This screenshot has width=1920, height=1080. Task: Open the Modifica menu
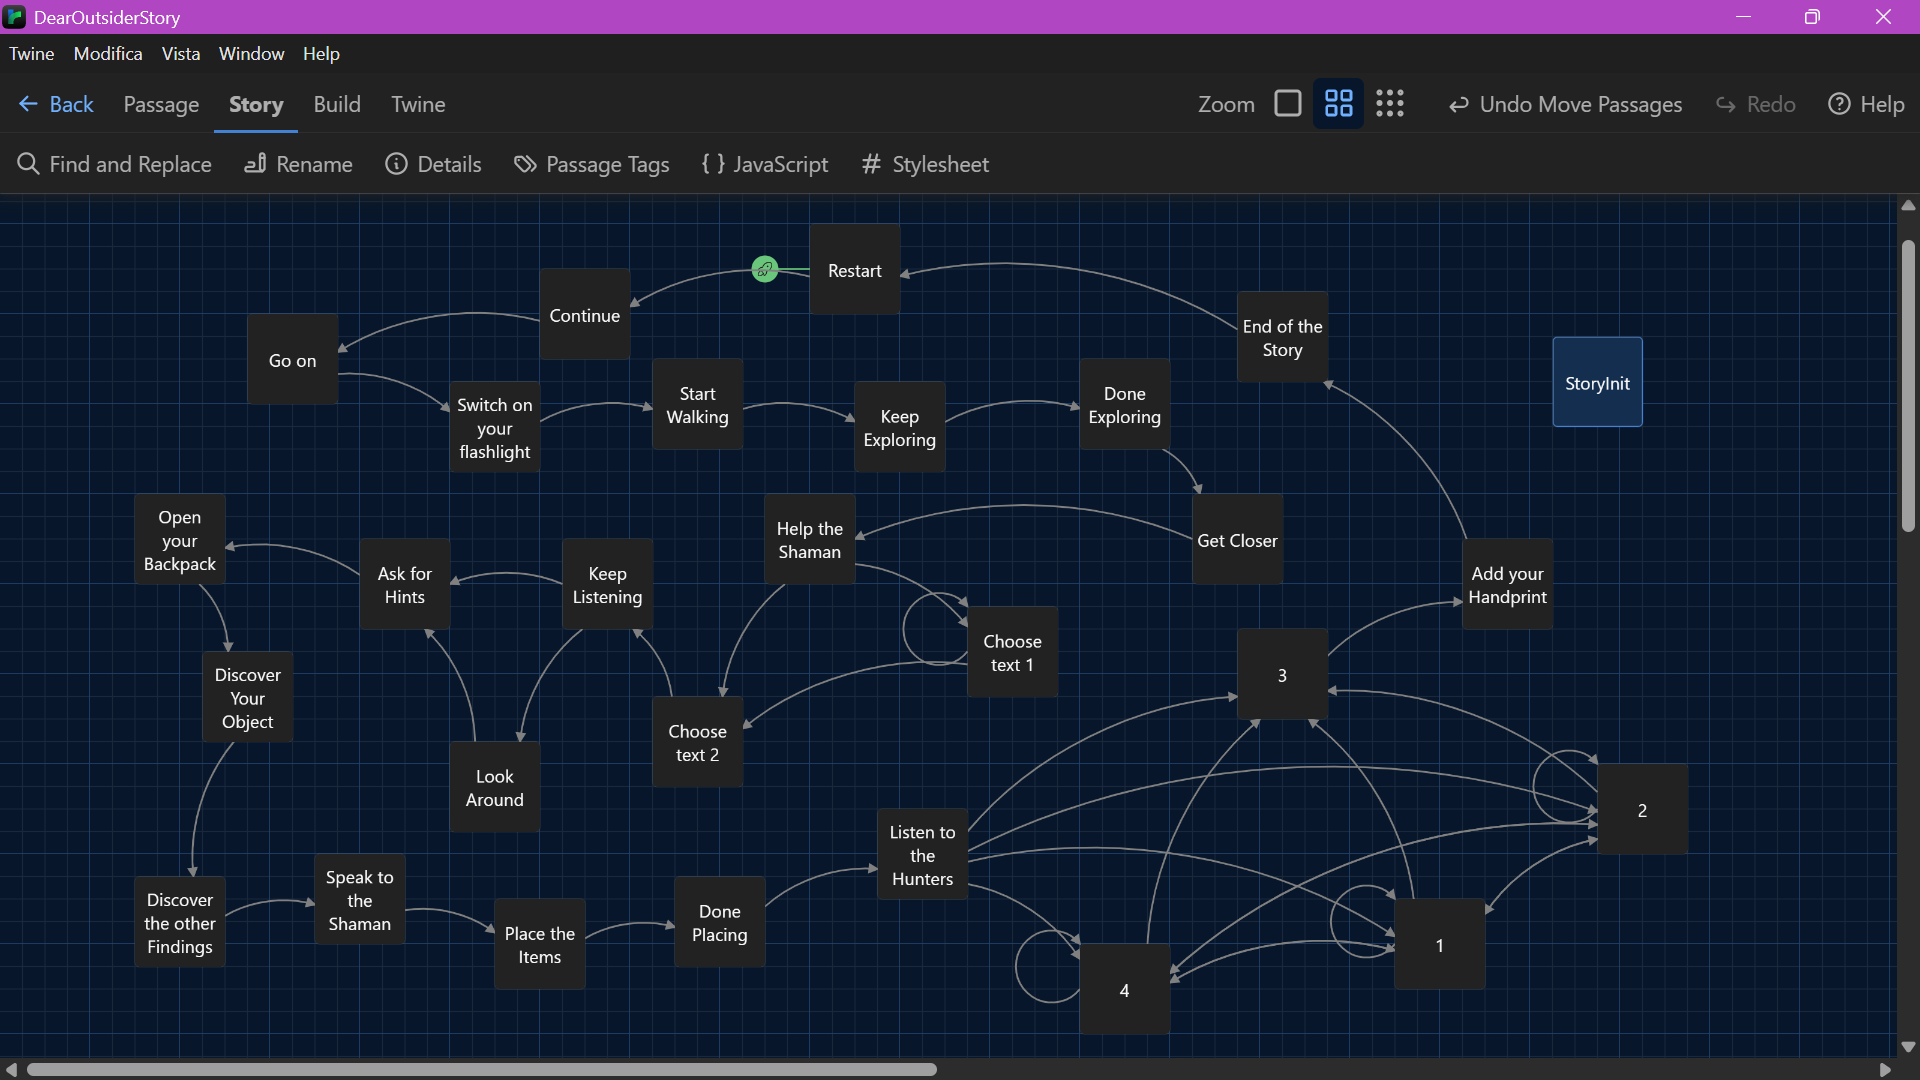(x=107, y=53)
